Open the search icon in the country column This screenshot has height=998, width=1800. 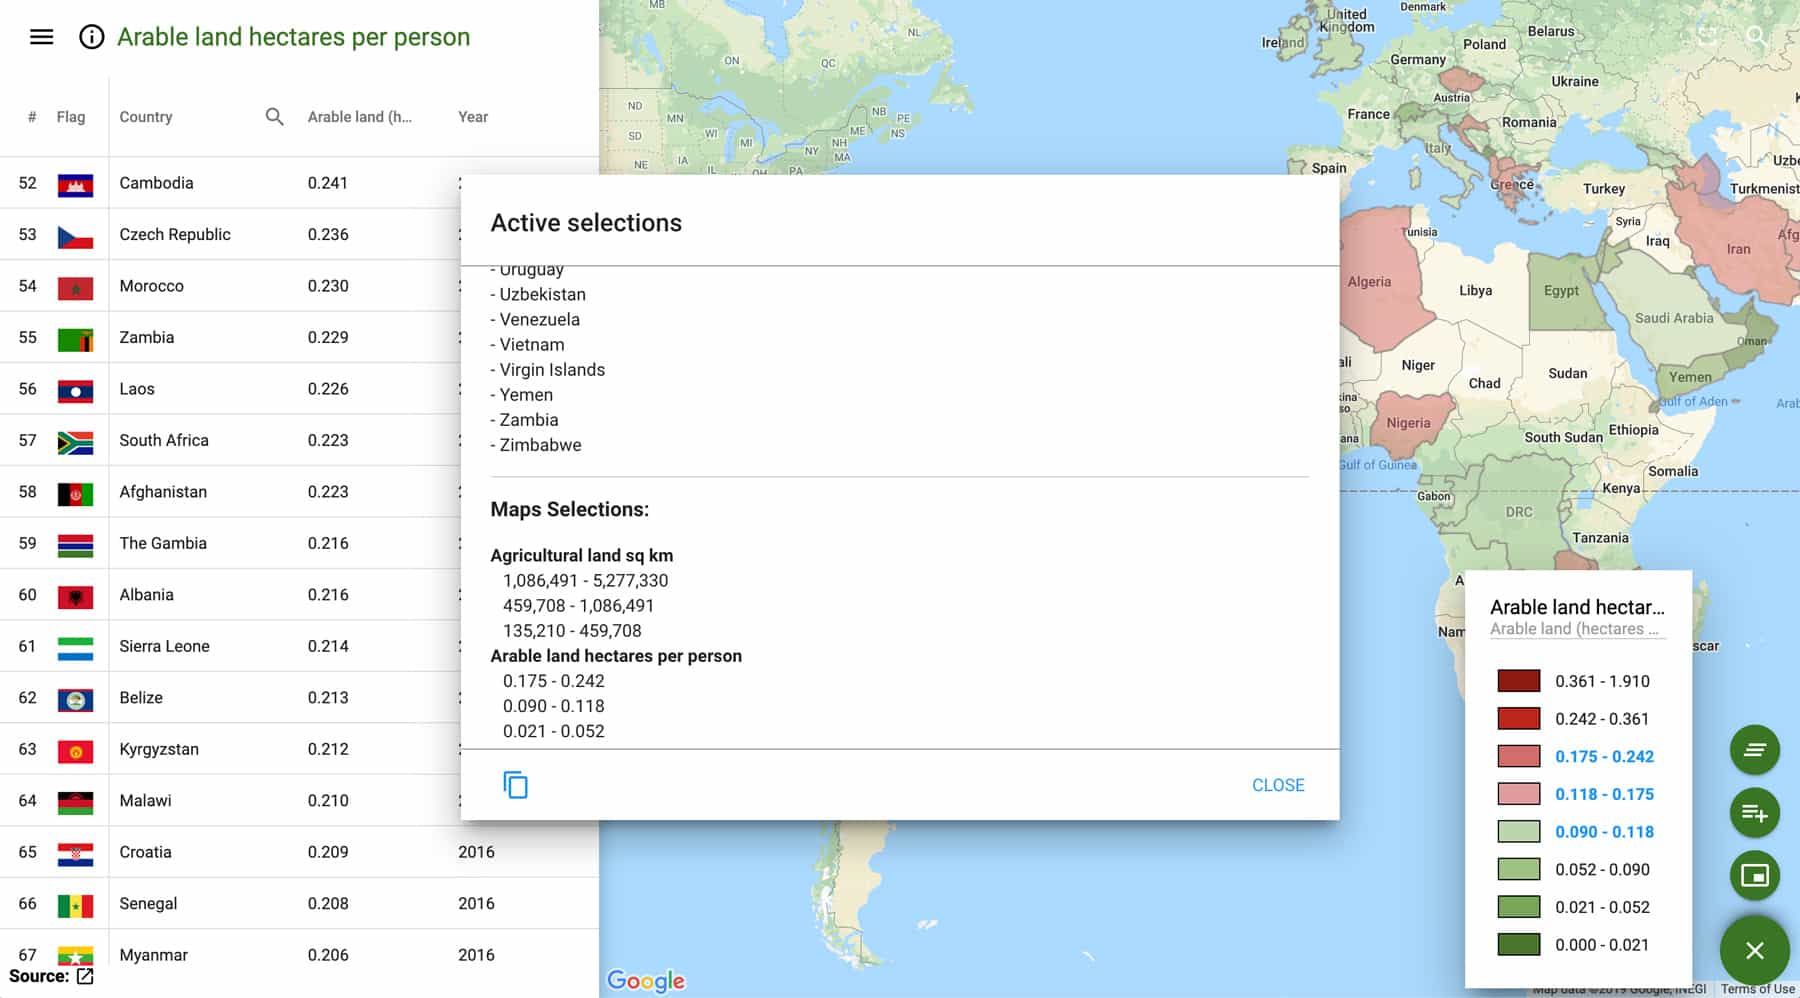(x=272, y=116)
